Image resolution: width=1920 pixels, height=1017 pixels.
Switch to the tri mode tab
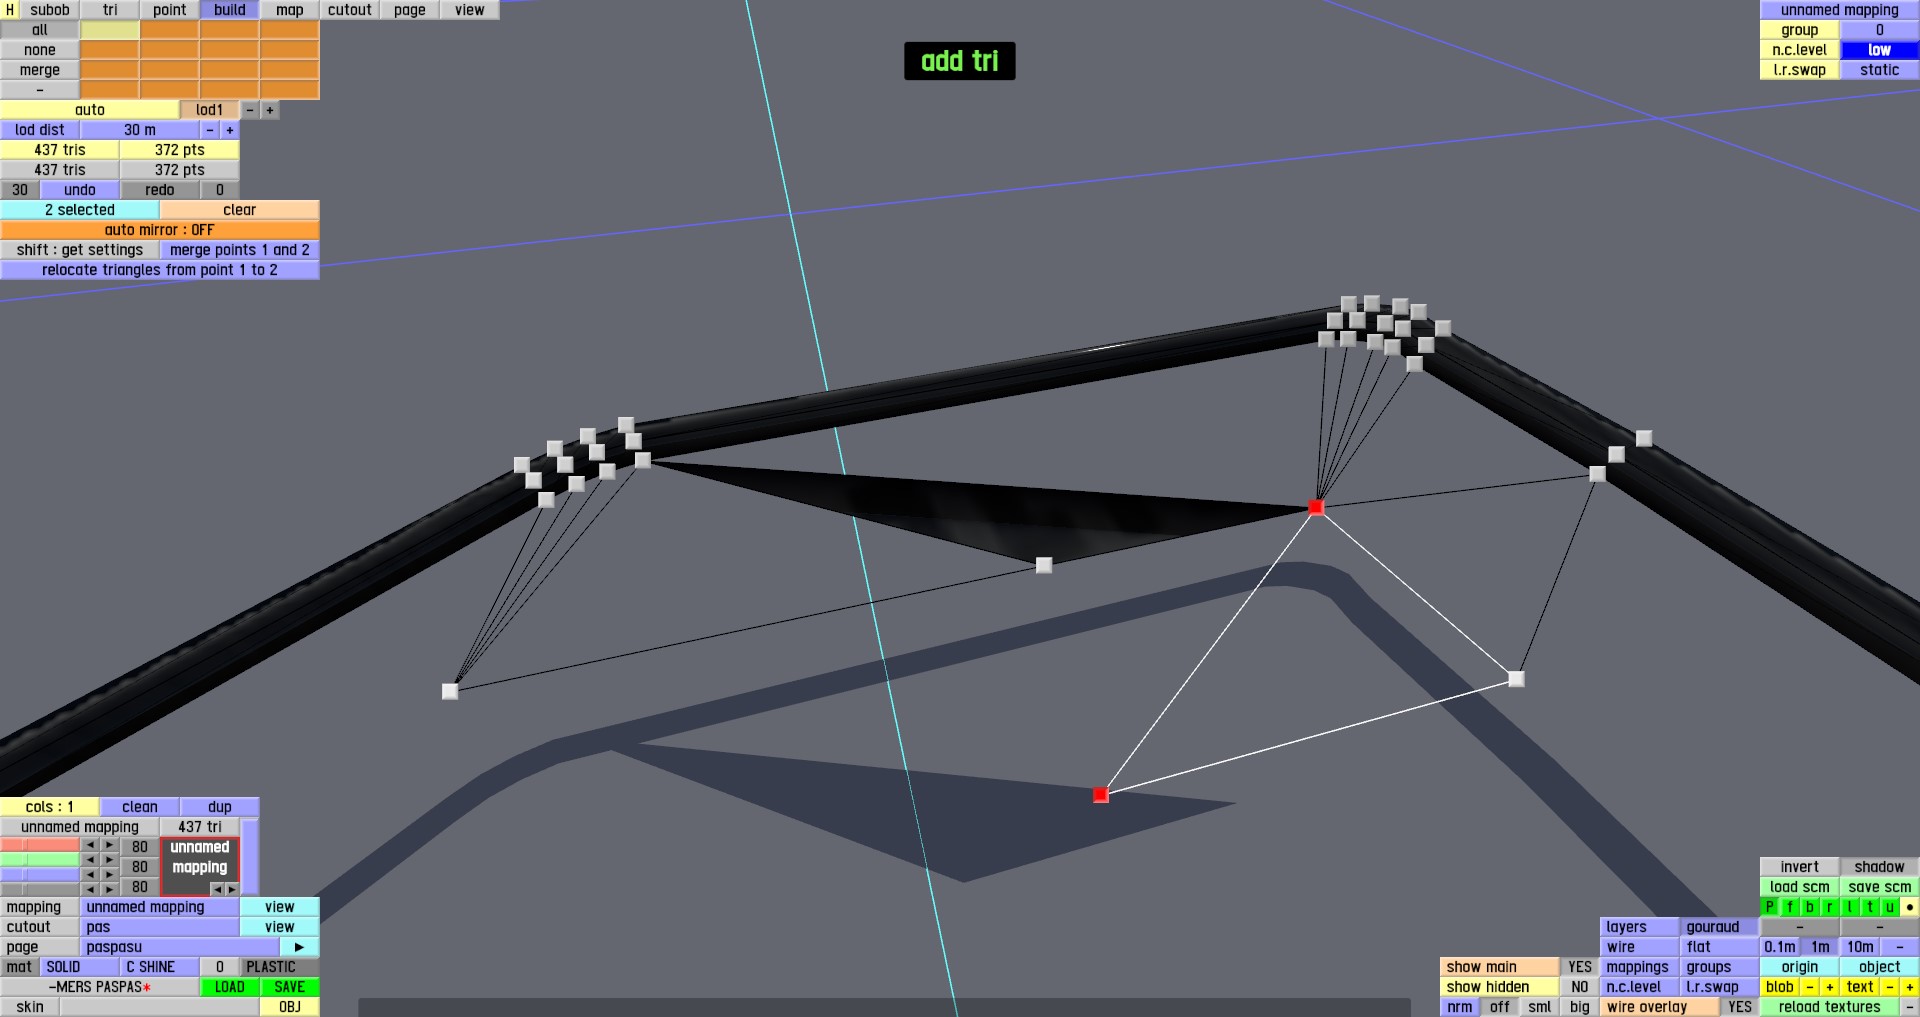click(110, 10)
